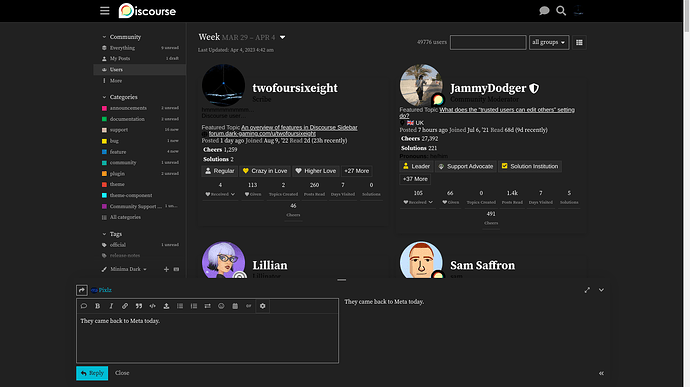Open the documentation category
Screen dimensions: 690x387
[140, 119]
